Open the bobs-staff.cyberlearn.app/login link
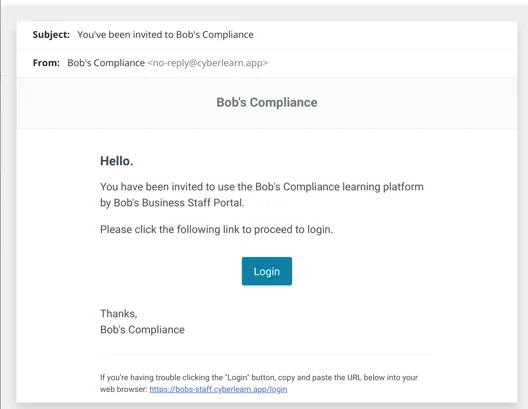The height and width of the screenshot is (409, 528). [218, 389]
